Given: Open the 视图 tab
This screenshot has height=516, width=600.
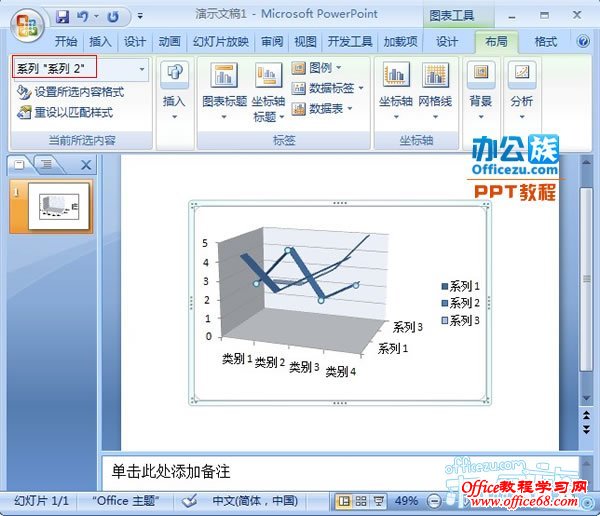Looking at the screenshot, I should click(305, 41).
